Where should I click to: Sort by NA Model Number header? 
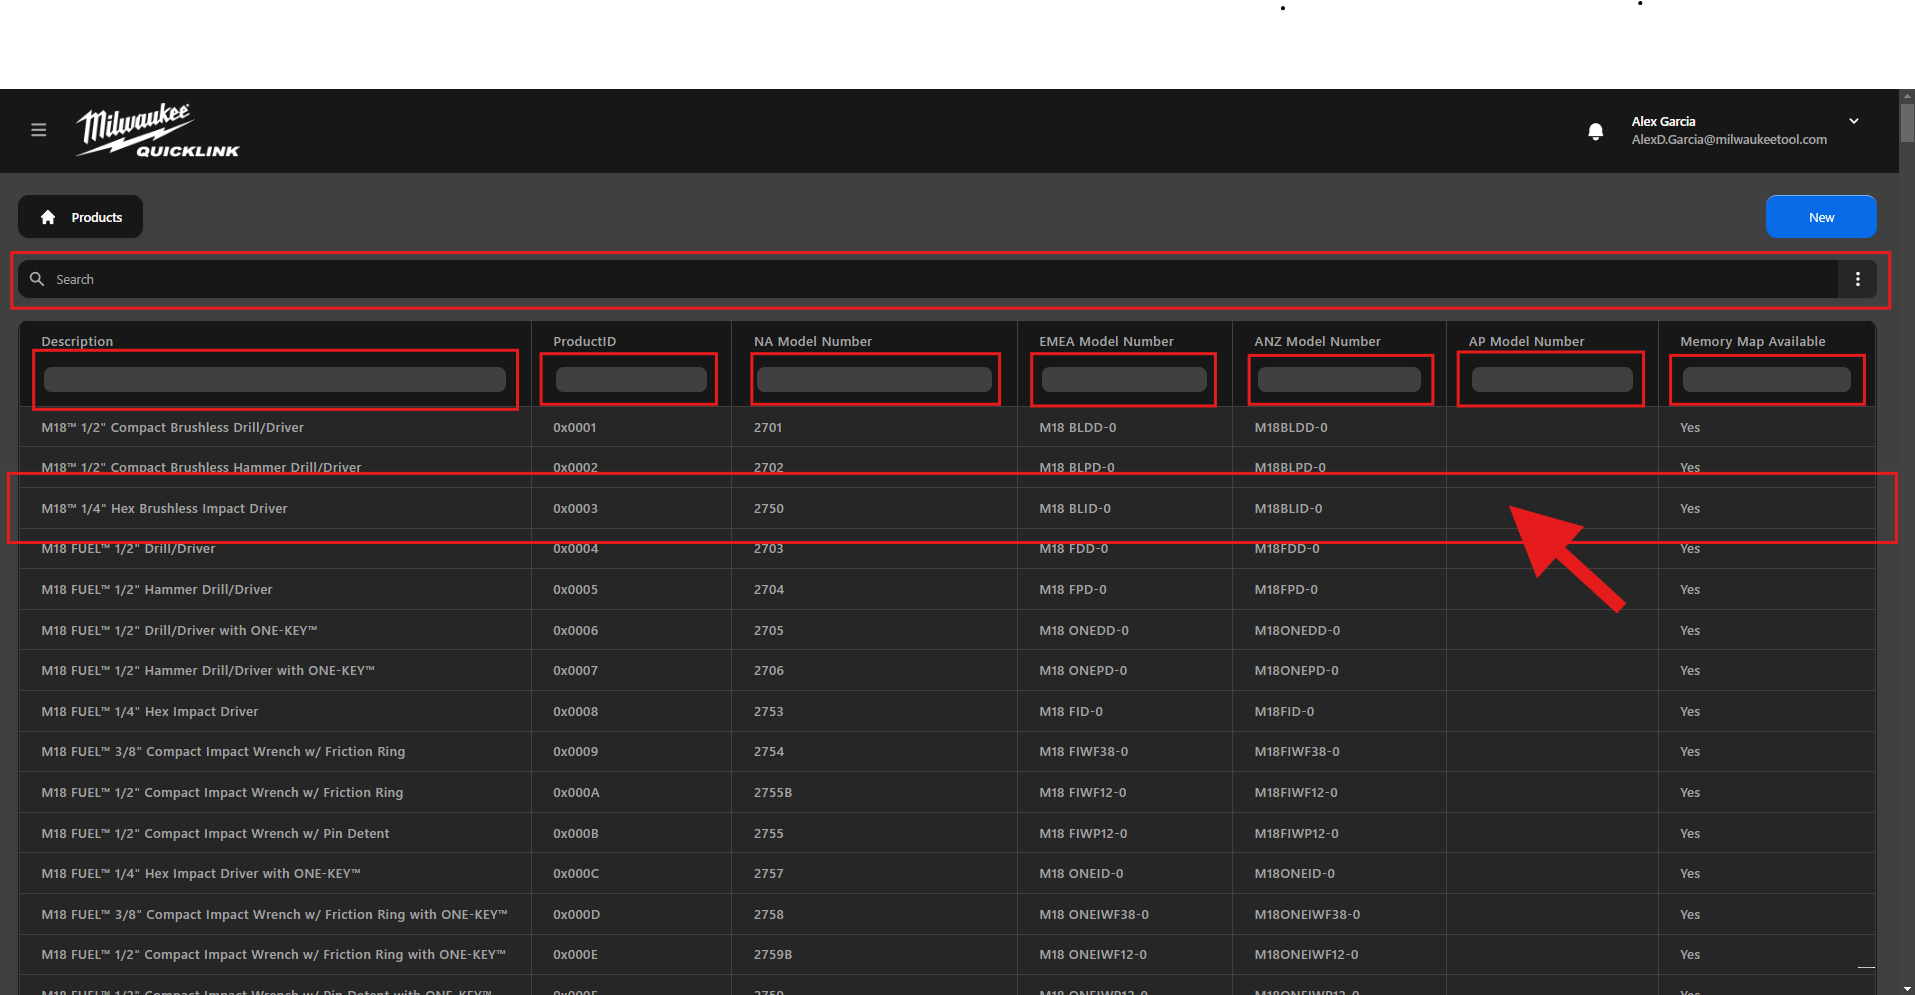(813, 341)
